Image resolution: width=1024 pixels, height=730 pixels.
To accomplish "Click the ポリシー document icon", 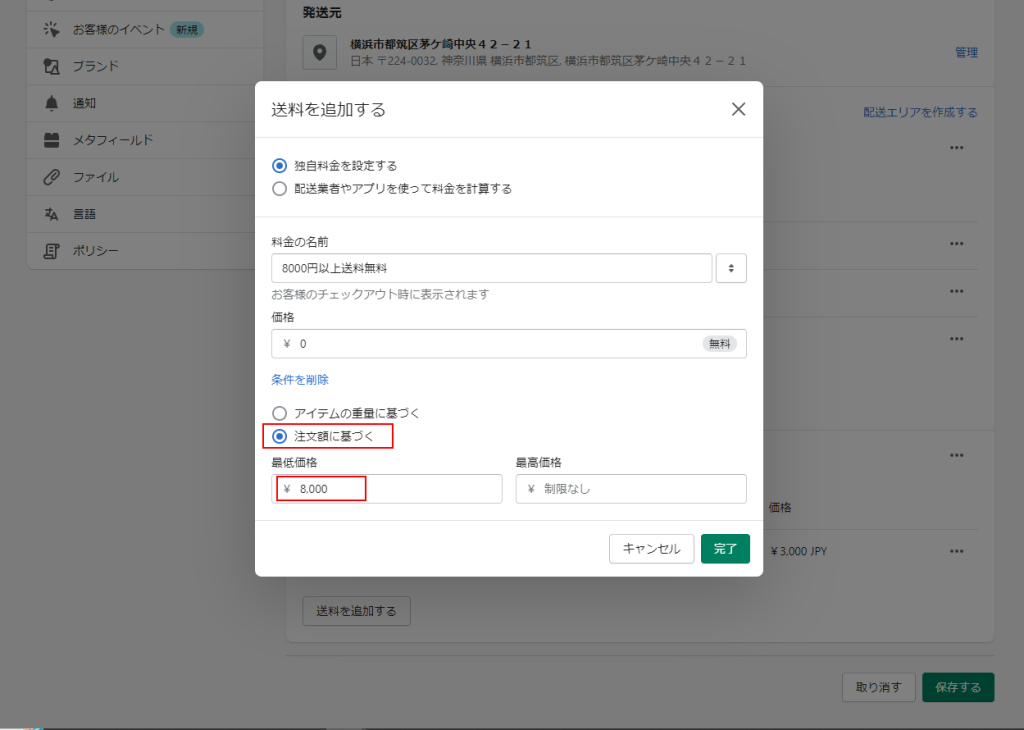I will pos(51,251).
